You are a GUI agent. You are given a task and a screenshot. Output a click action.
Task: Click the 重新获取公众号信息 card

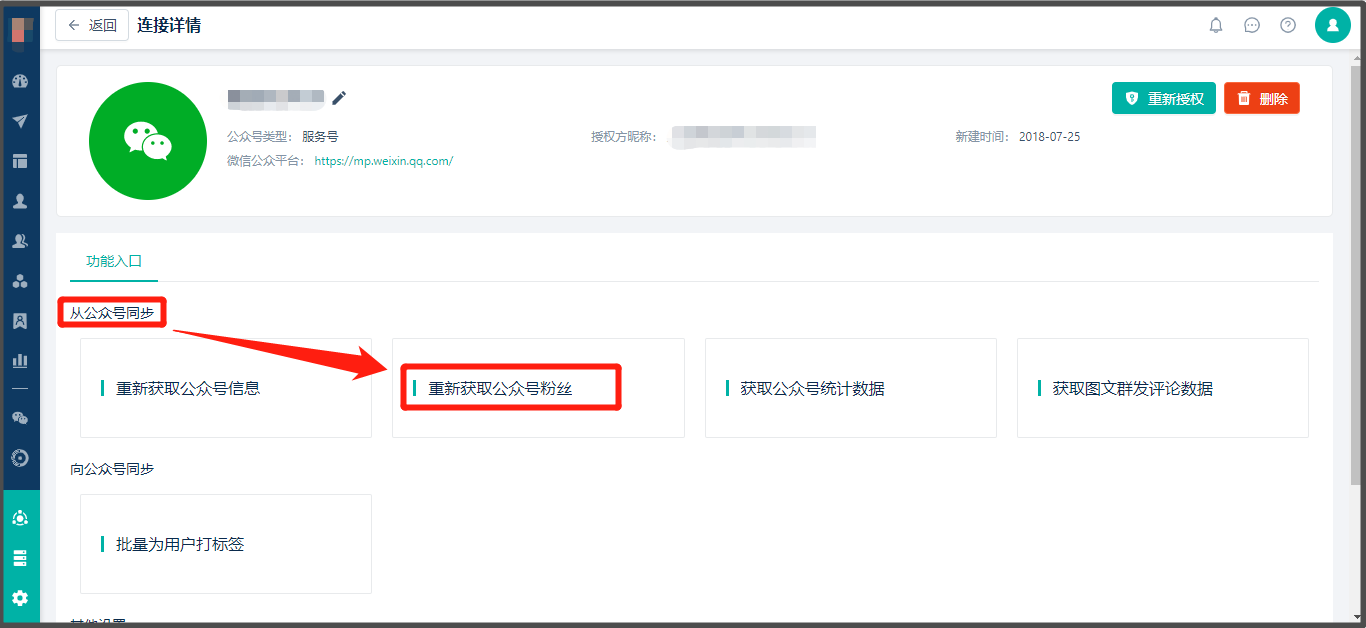[x=226, y=388]
